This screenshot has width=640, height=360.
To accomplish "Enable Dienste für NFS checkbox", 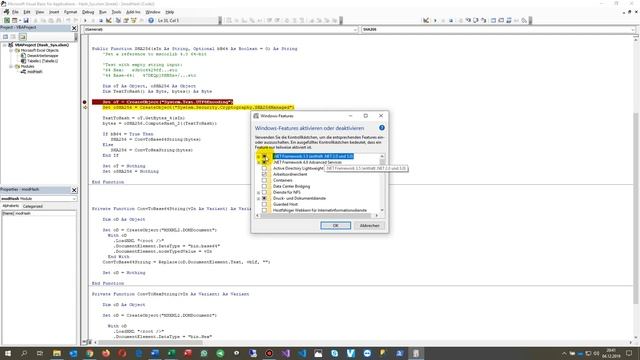I will 264,192.
